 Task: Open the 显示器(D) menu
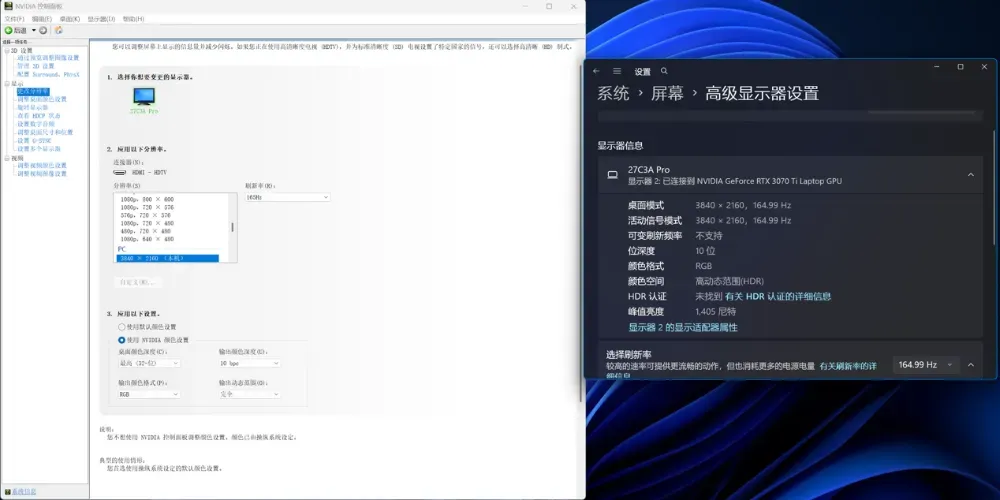coord(101,19)
